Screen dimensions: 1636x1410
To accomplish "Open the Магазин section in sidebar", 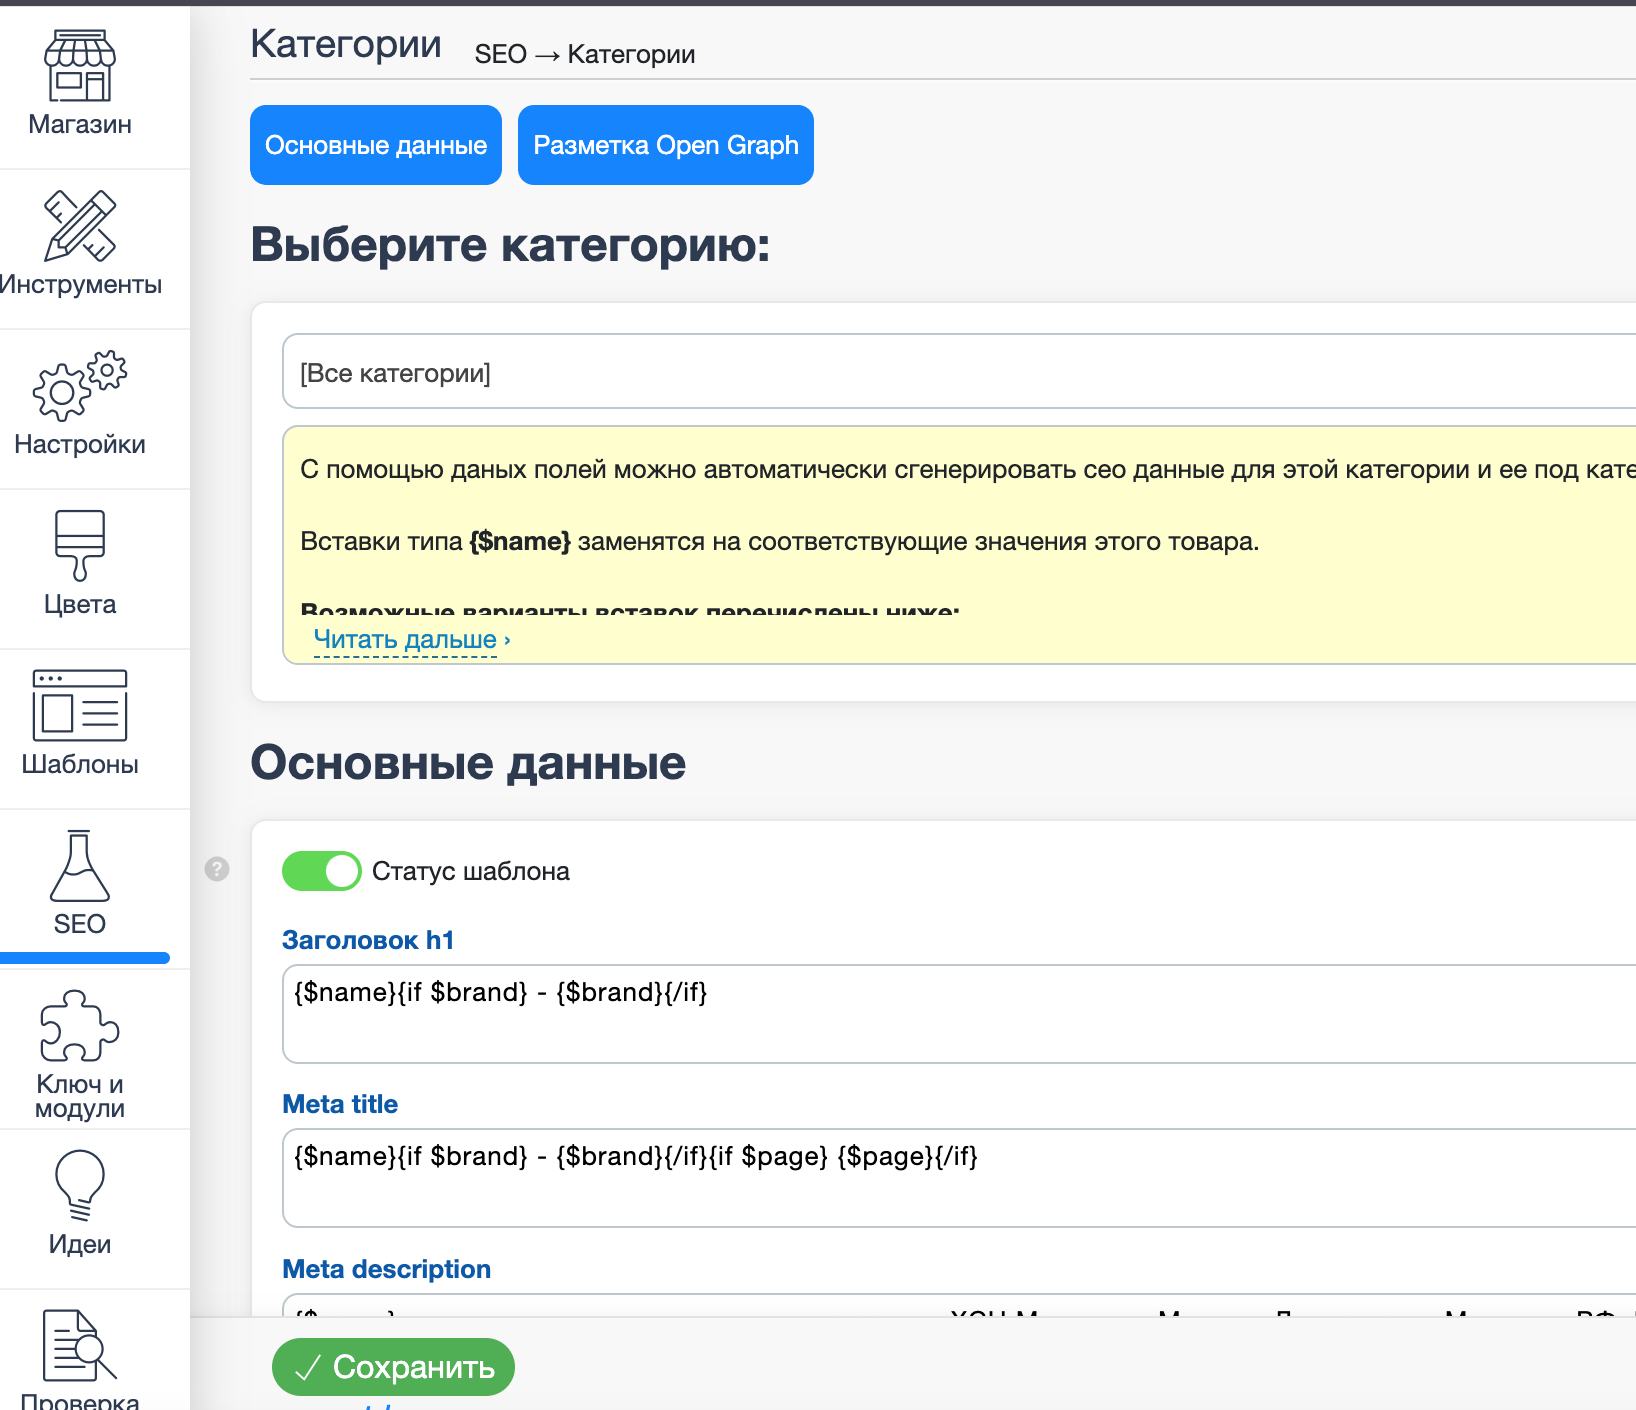I will pyautogui.click(x=80, y=85).
